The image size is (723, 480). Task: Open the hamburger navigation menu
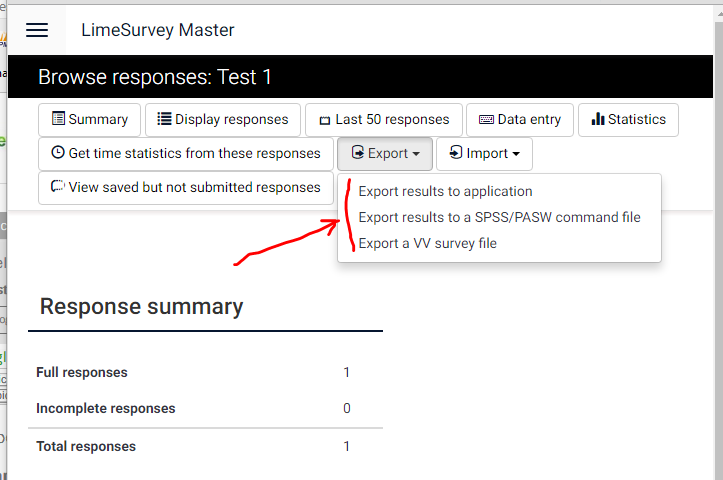coord(37,30)
